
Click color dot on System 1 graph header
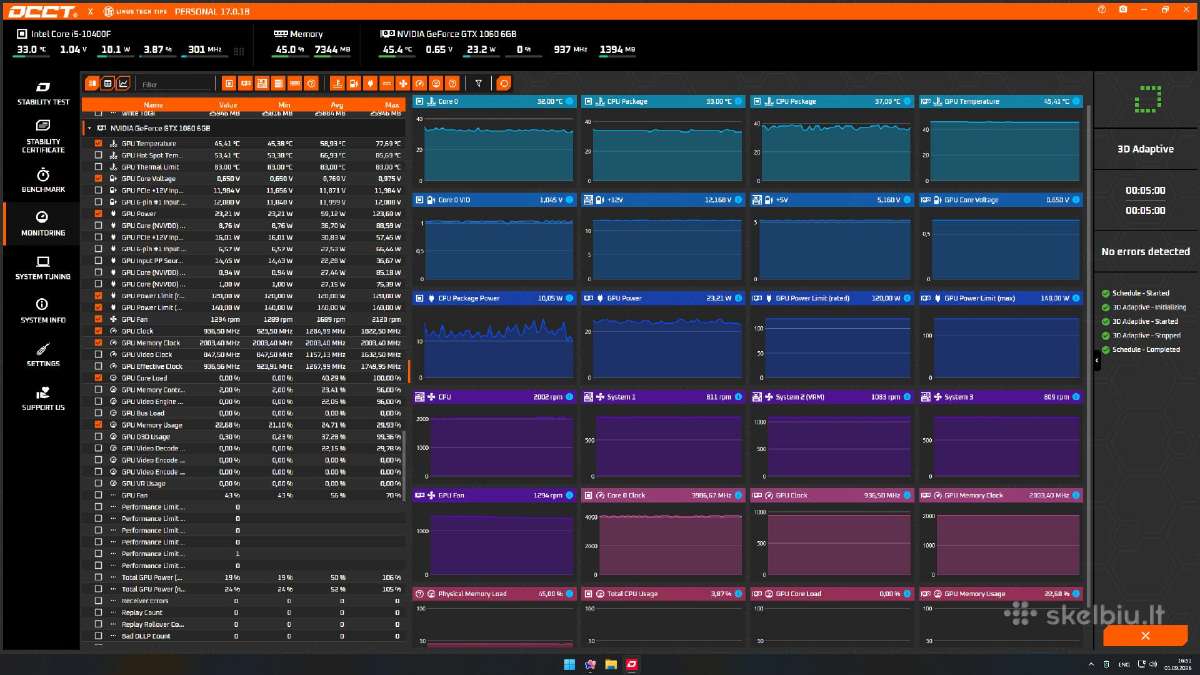point(738,397)
